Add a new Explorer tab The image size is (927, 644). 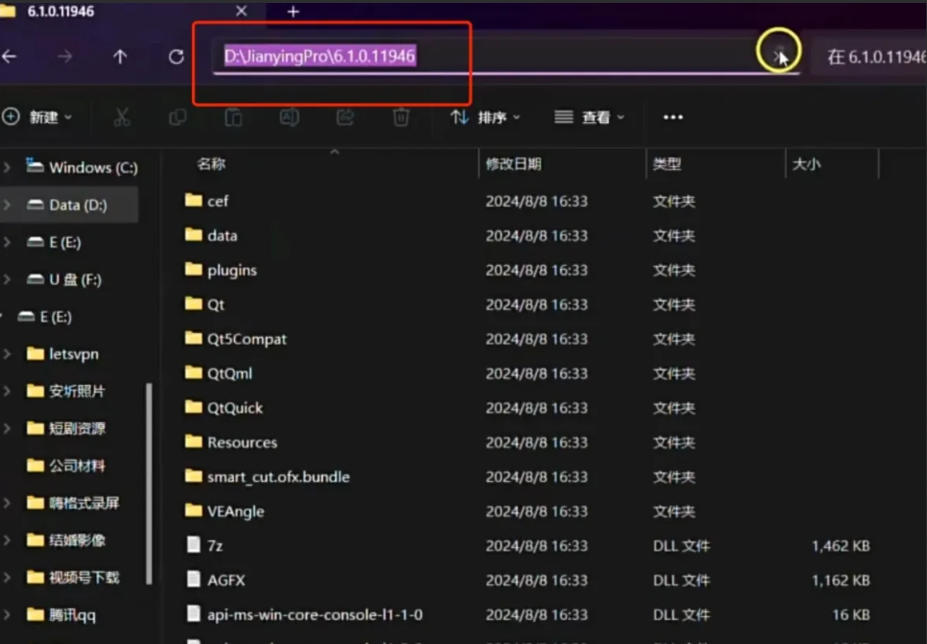coord(293,11)
